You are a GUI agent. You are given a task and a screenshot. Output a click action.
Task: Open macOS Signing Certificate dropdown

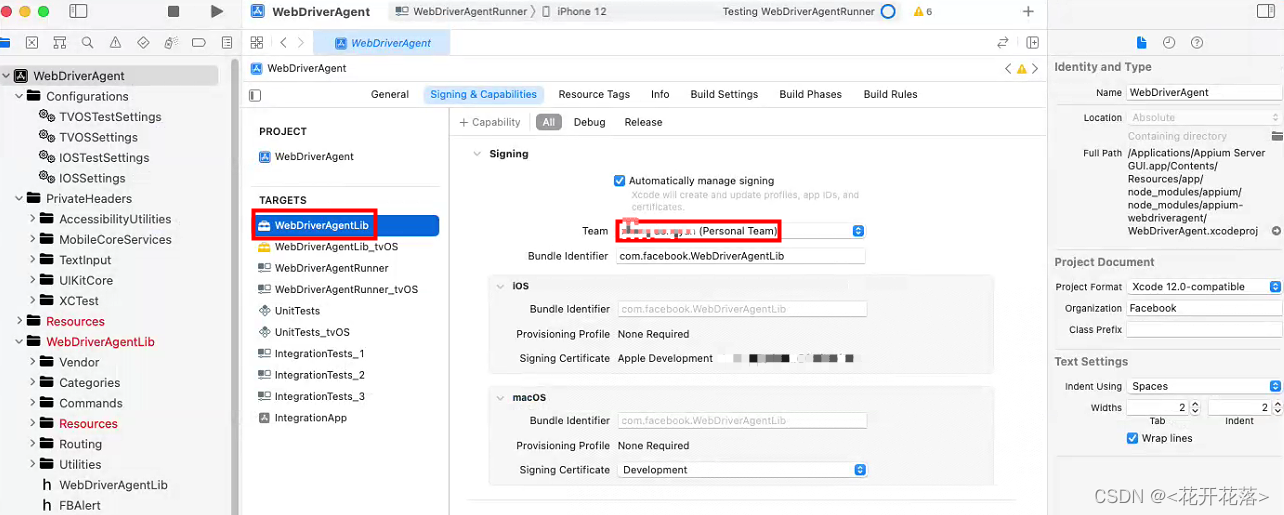[x=742, y=470]
